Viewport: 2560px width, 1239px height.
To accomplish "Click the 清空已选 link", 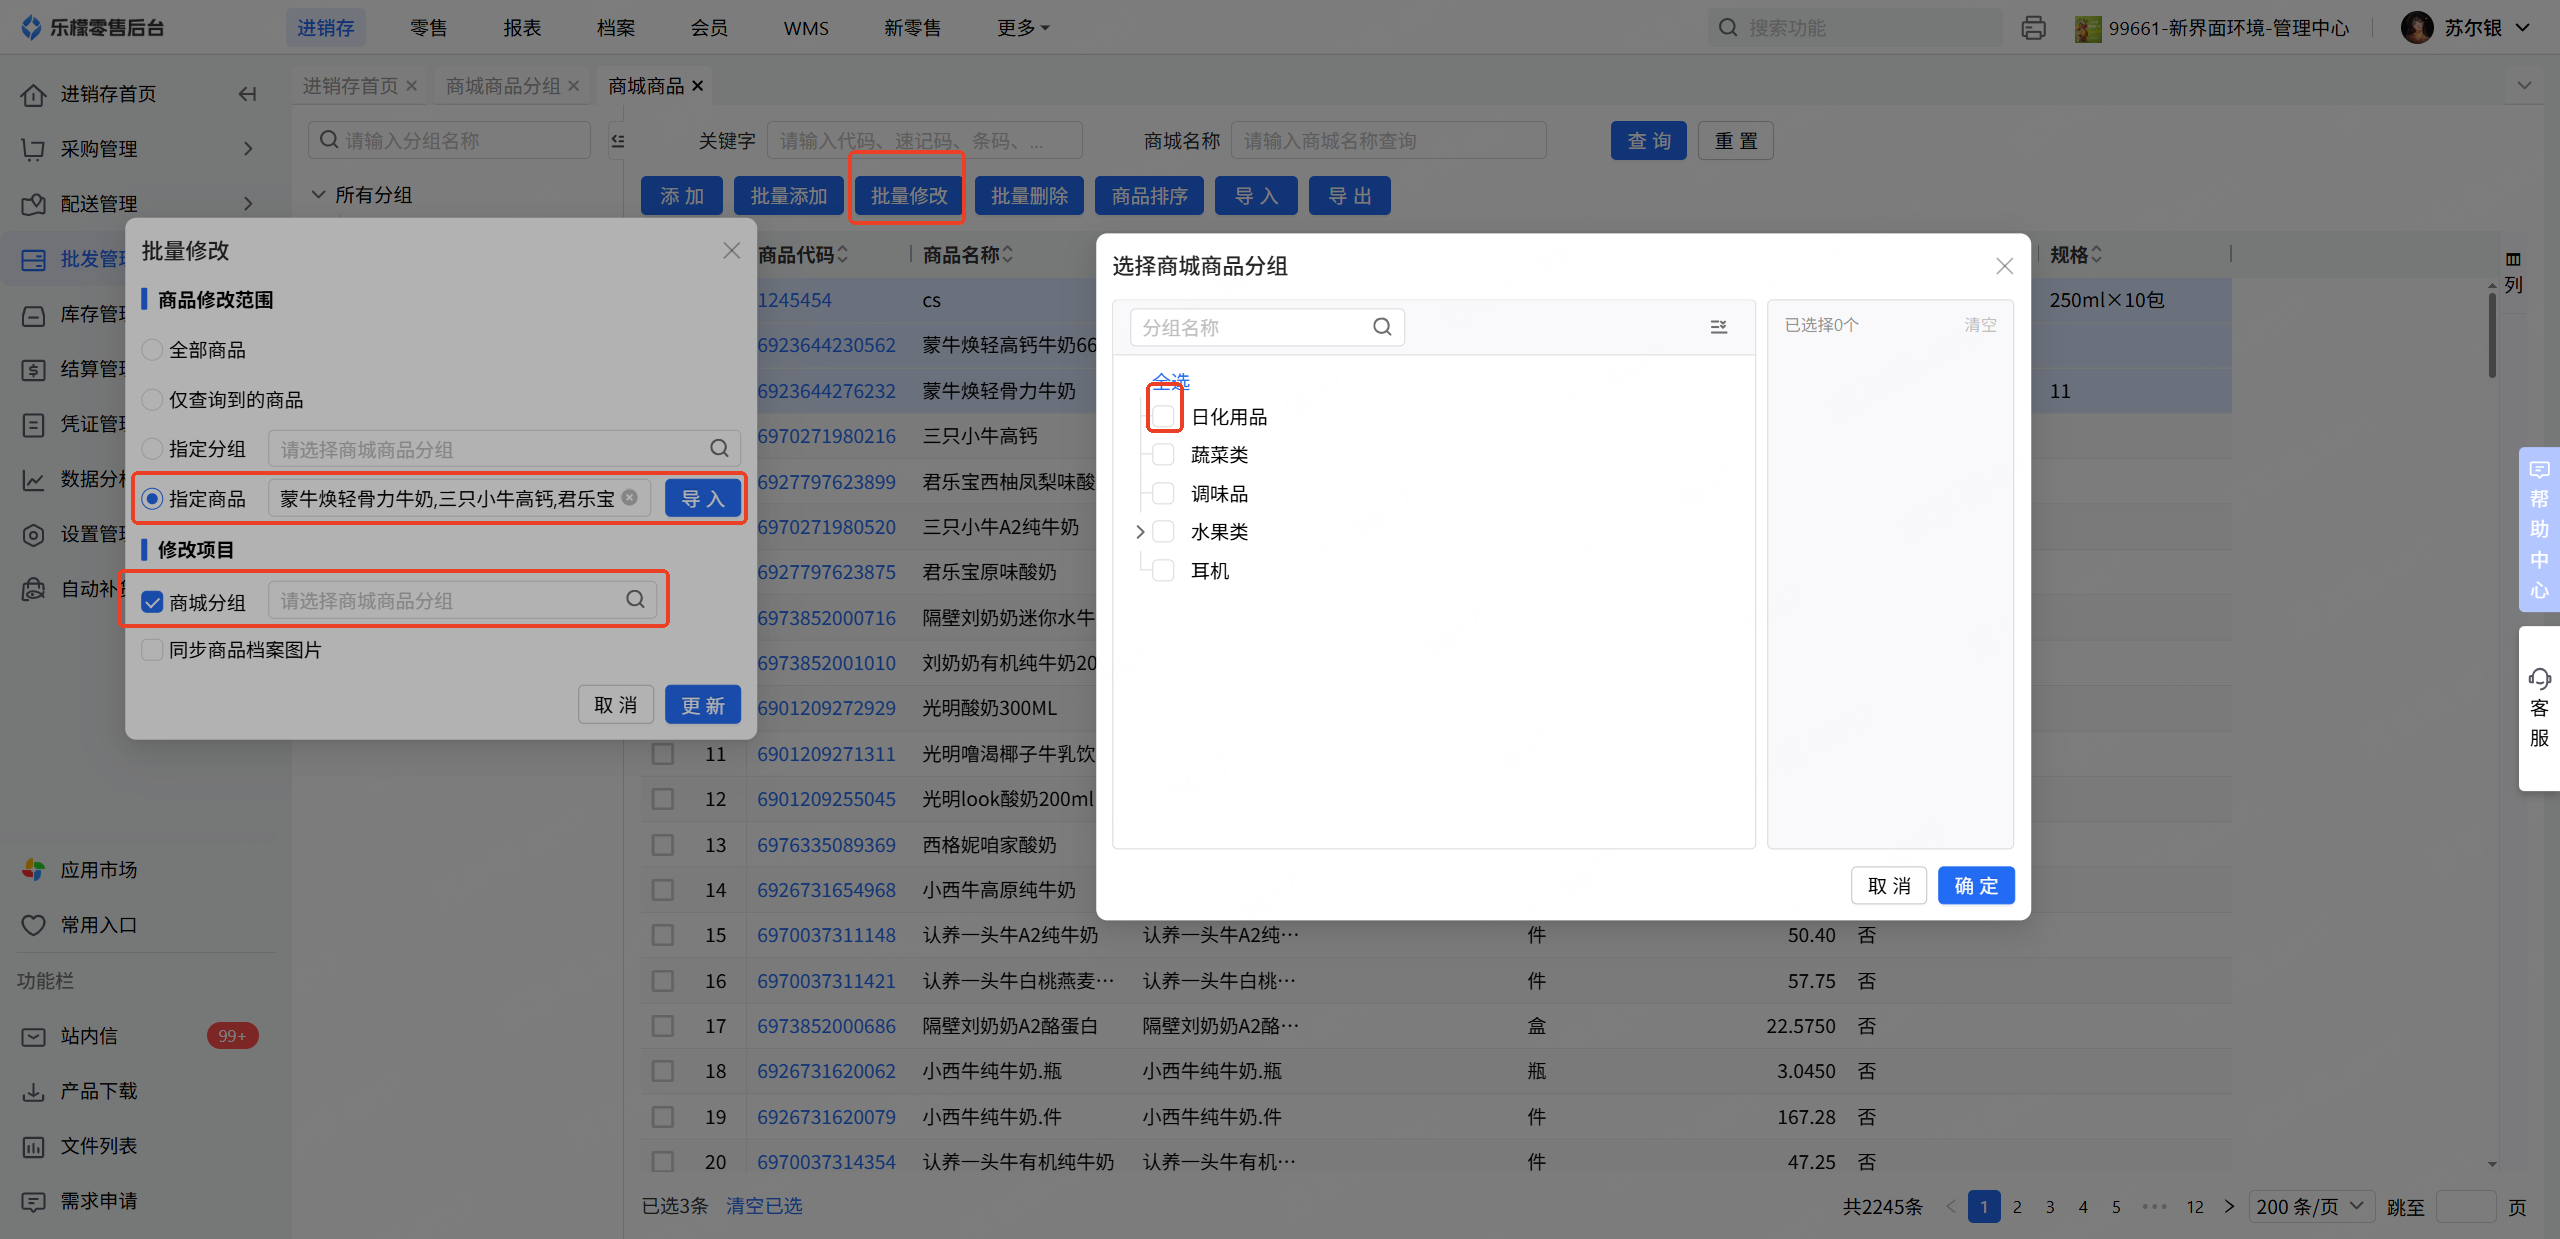I will pyautogui.click(x=764, y=1206).
